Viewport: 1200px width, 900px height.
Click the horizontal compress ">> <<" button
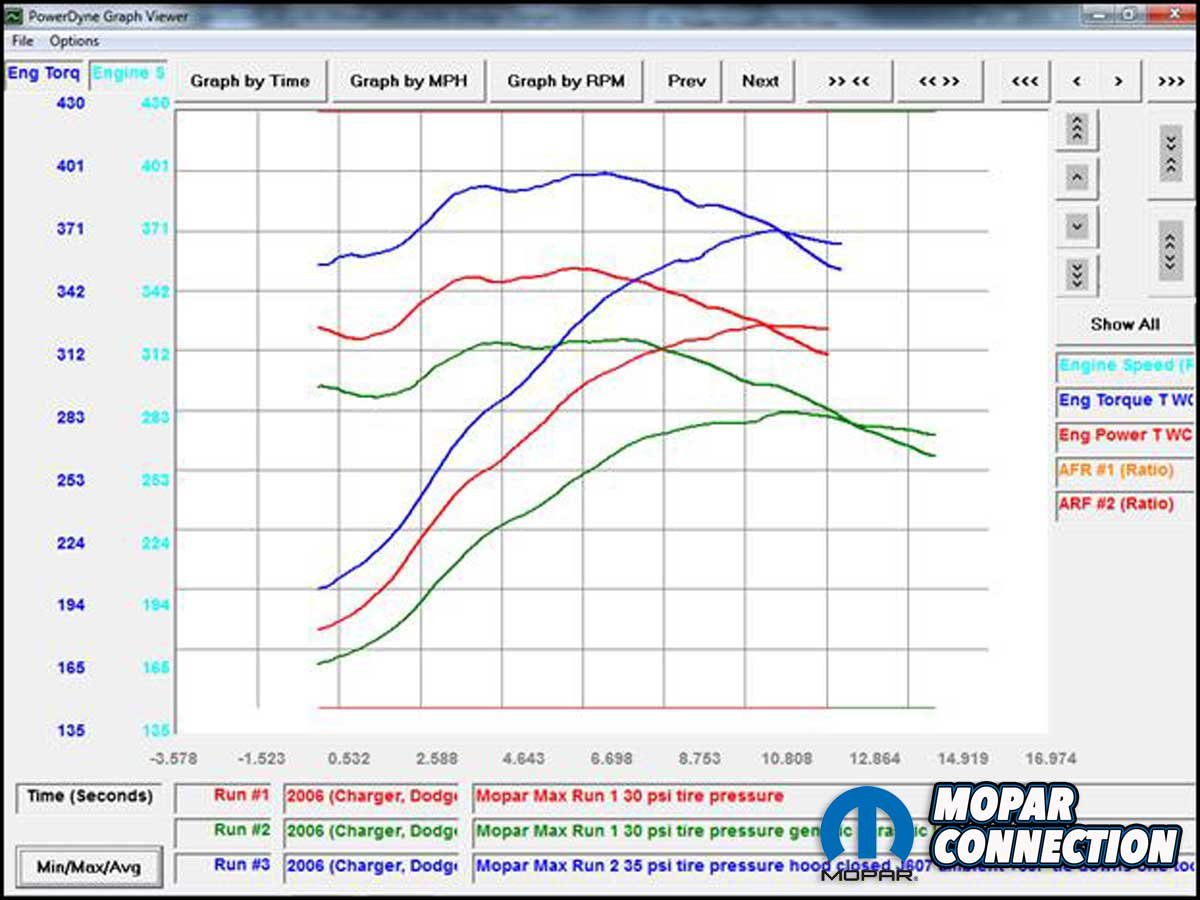pyautogui.click(x=848, y=81)
